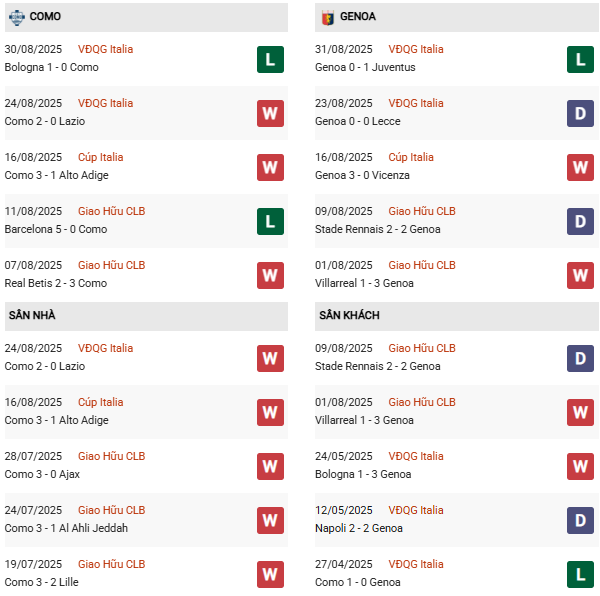Open the VĐQG Italia link above Bologna 1 - 0 Como
The height and width of the screenshot is (596, 600).
(x=105, y=49)
